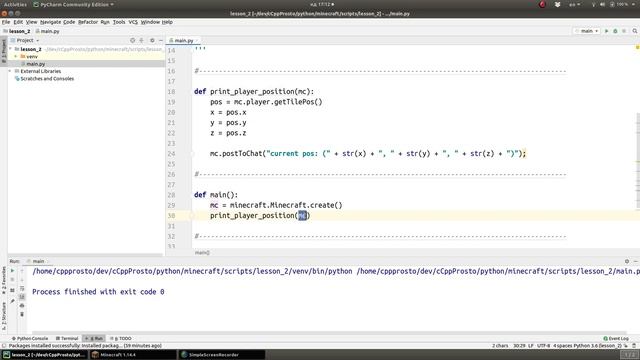Image resolution: width=640 pixels, height=360 pixels.
Task: Open the View menu
Action: pos(31,22)
